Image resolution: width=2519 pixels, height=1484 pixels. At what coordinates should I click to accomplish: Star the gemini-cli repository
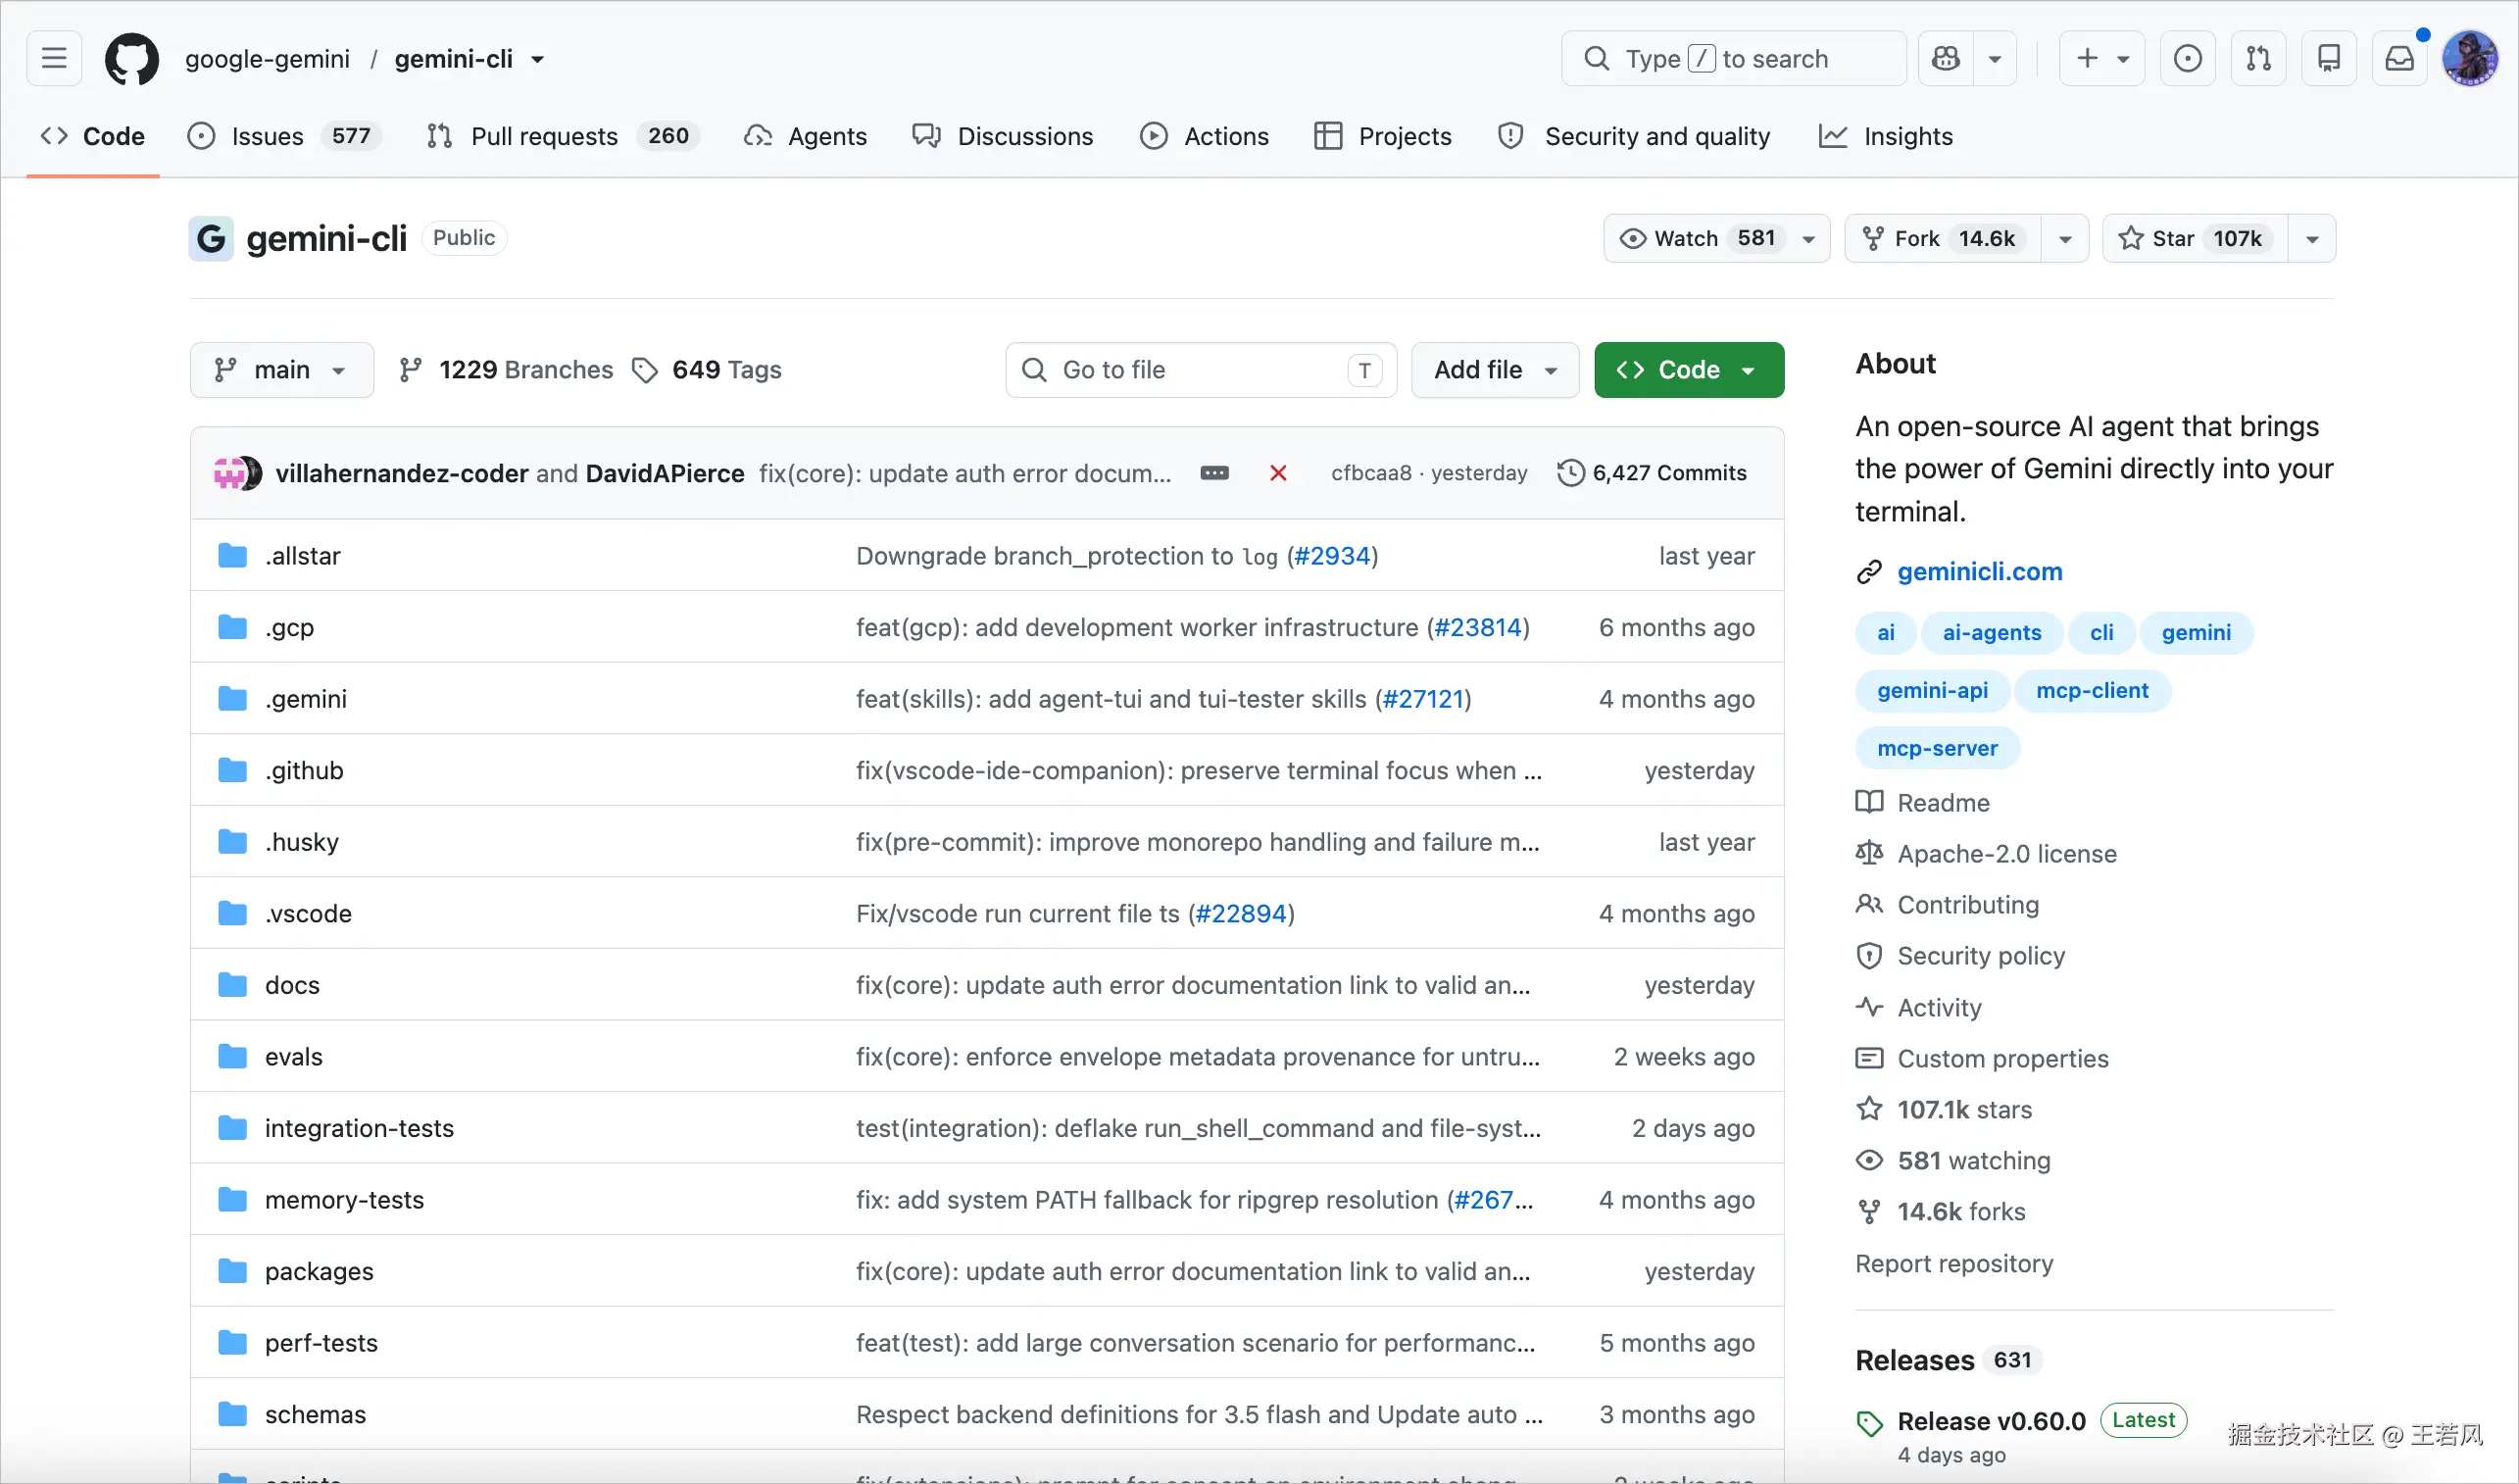(2195, 238)
